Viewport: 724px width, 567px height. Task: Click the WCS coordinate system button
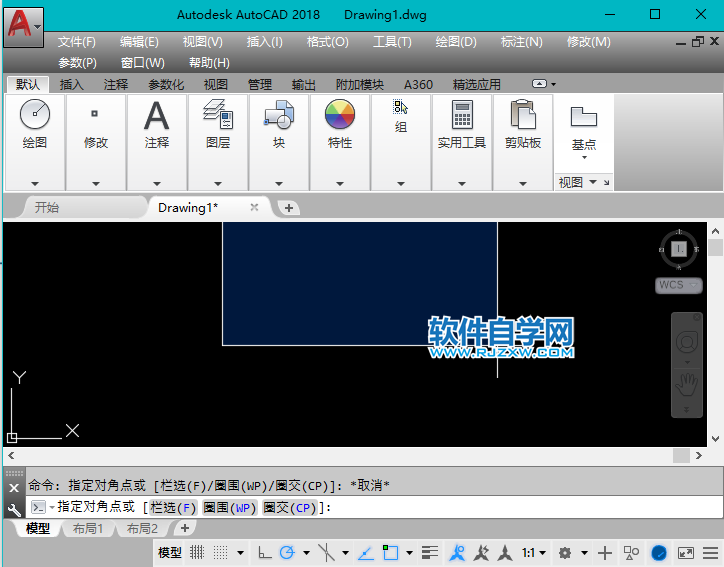(x=670, y=285)
